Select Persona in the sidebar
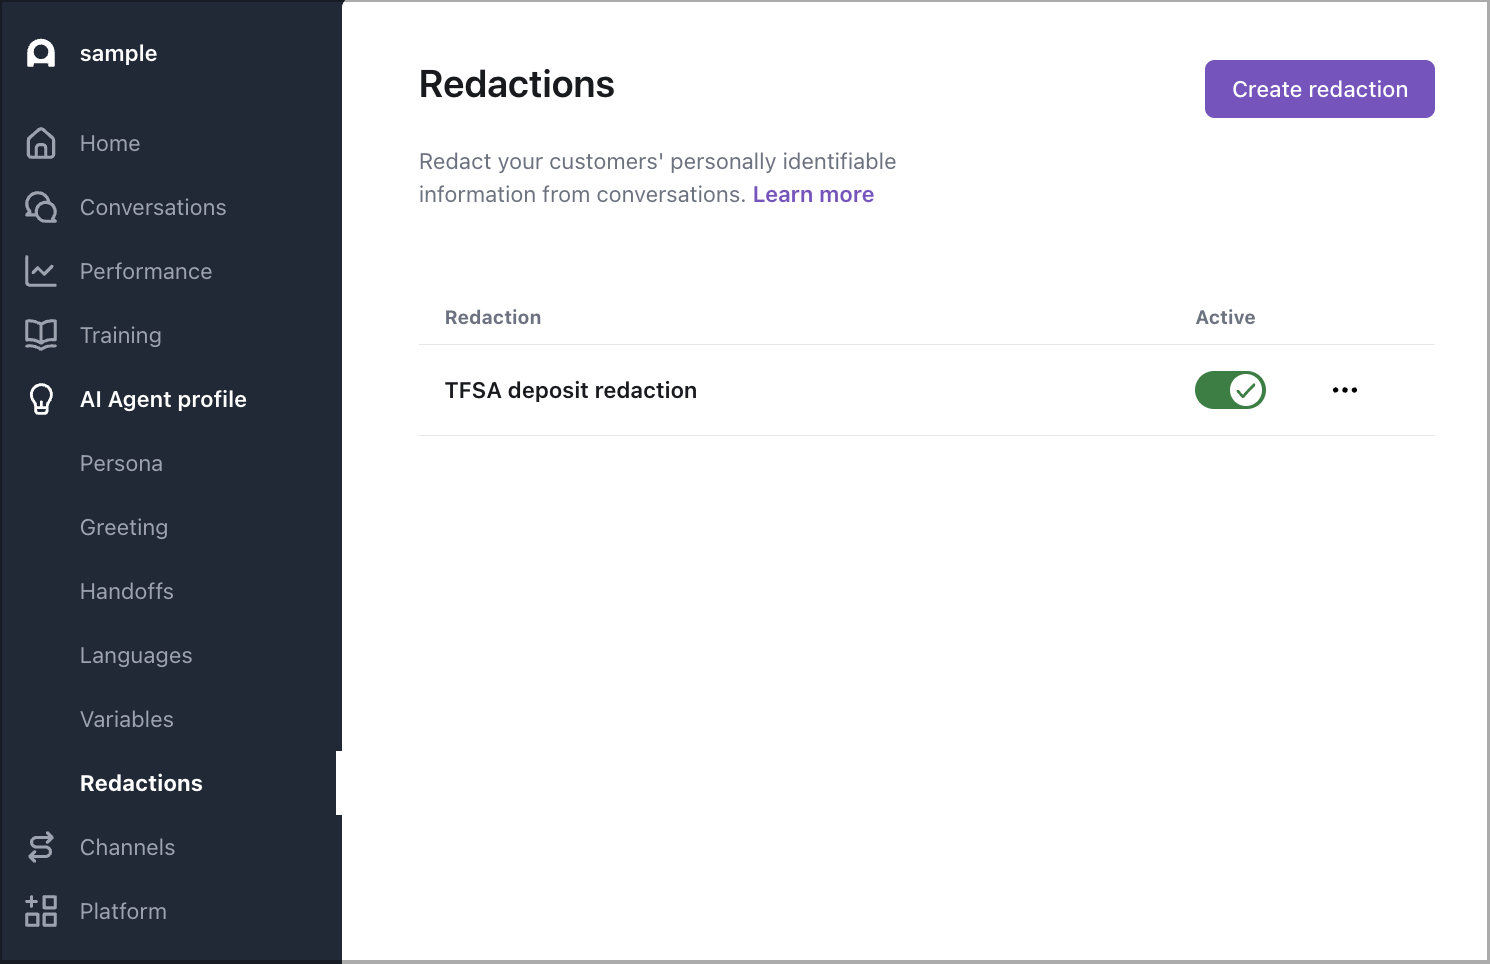1490x964 pixels. (121, 463)
